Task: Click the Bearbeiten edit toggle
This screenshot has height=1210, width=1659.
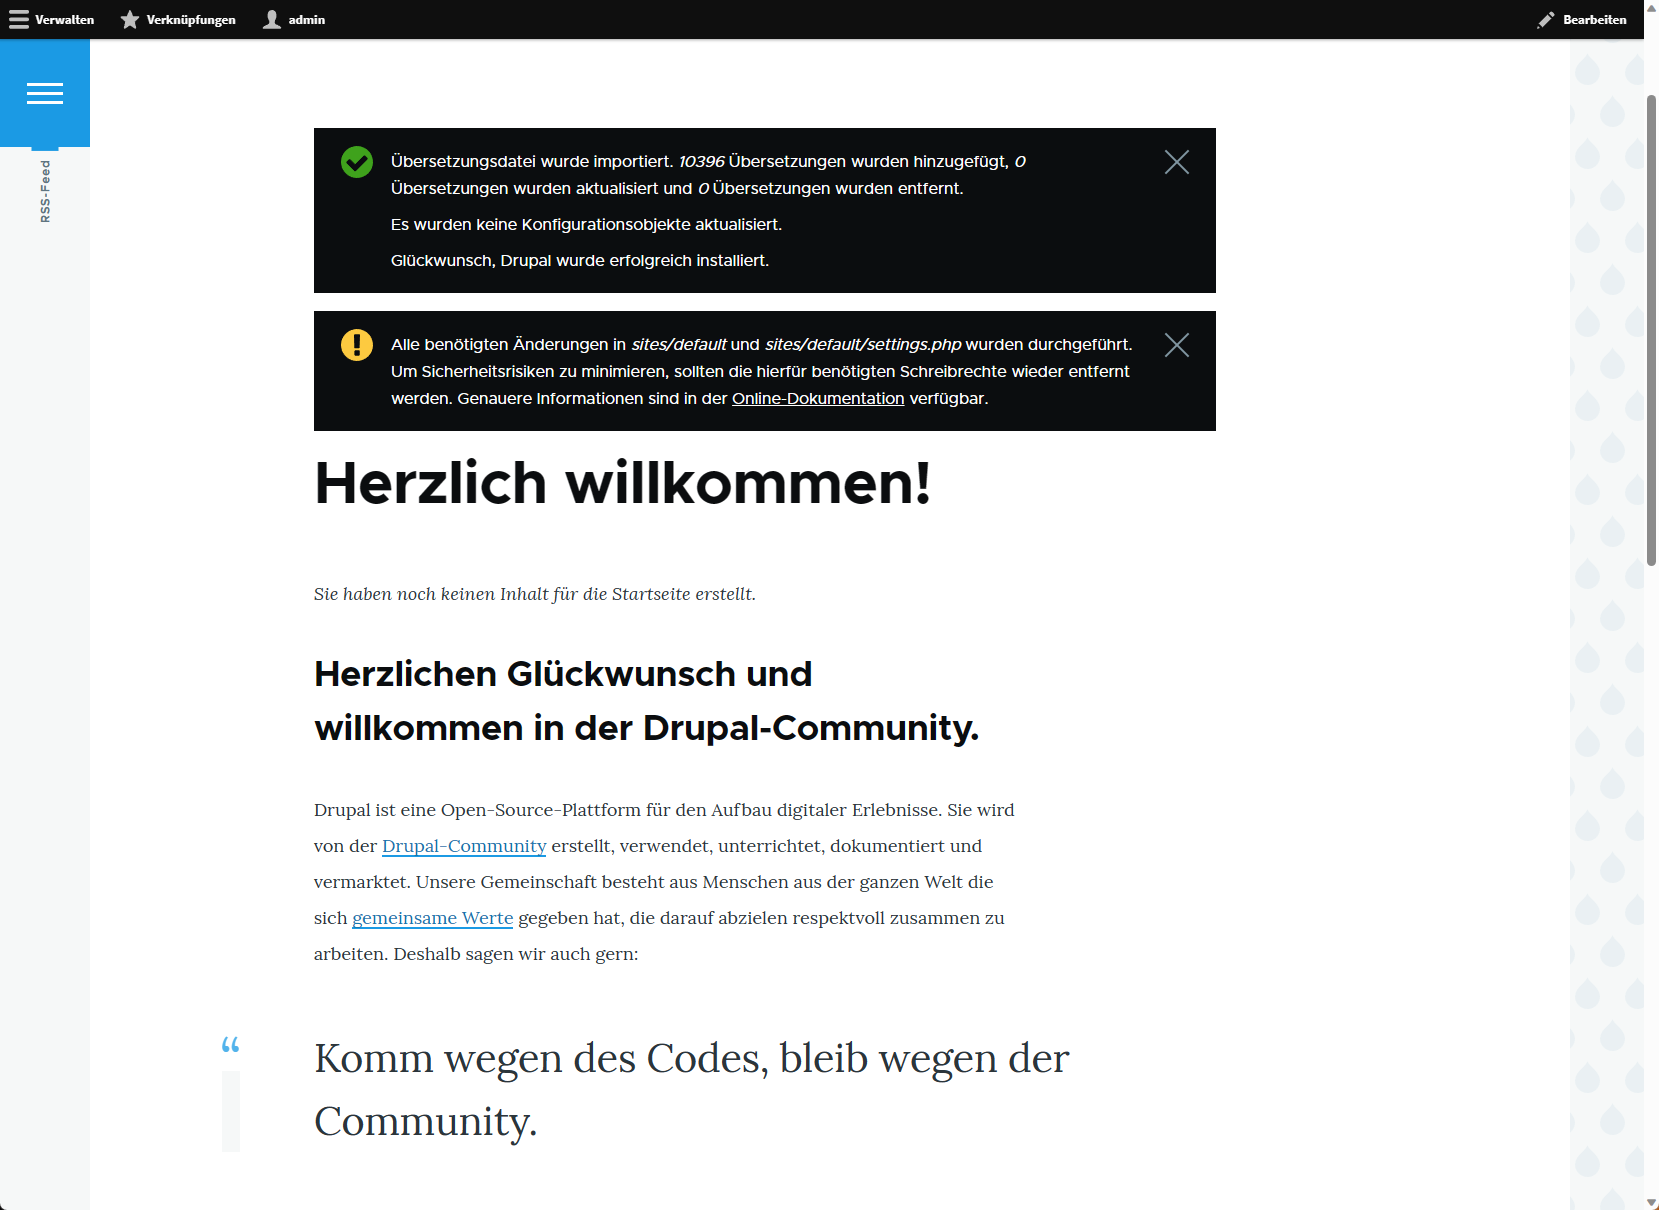Action: click(x=1582, y=20)
